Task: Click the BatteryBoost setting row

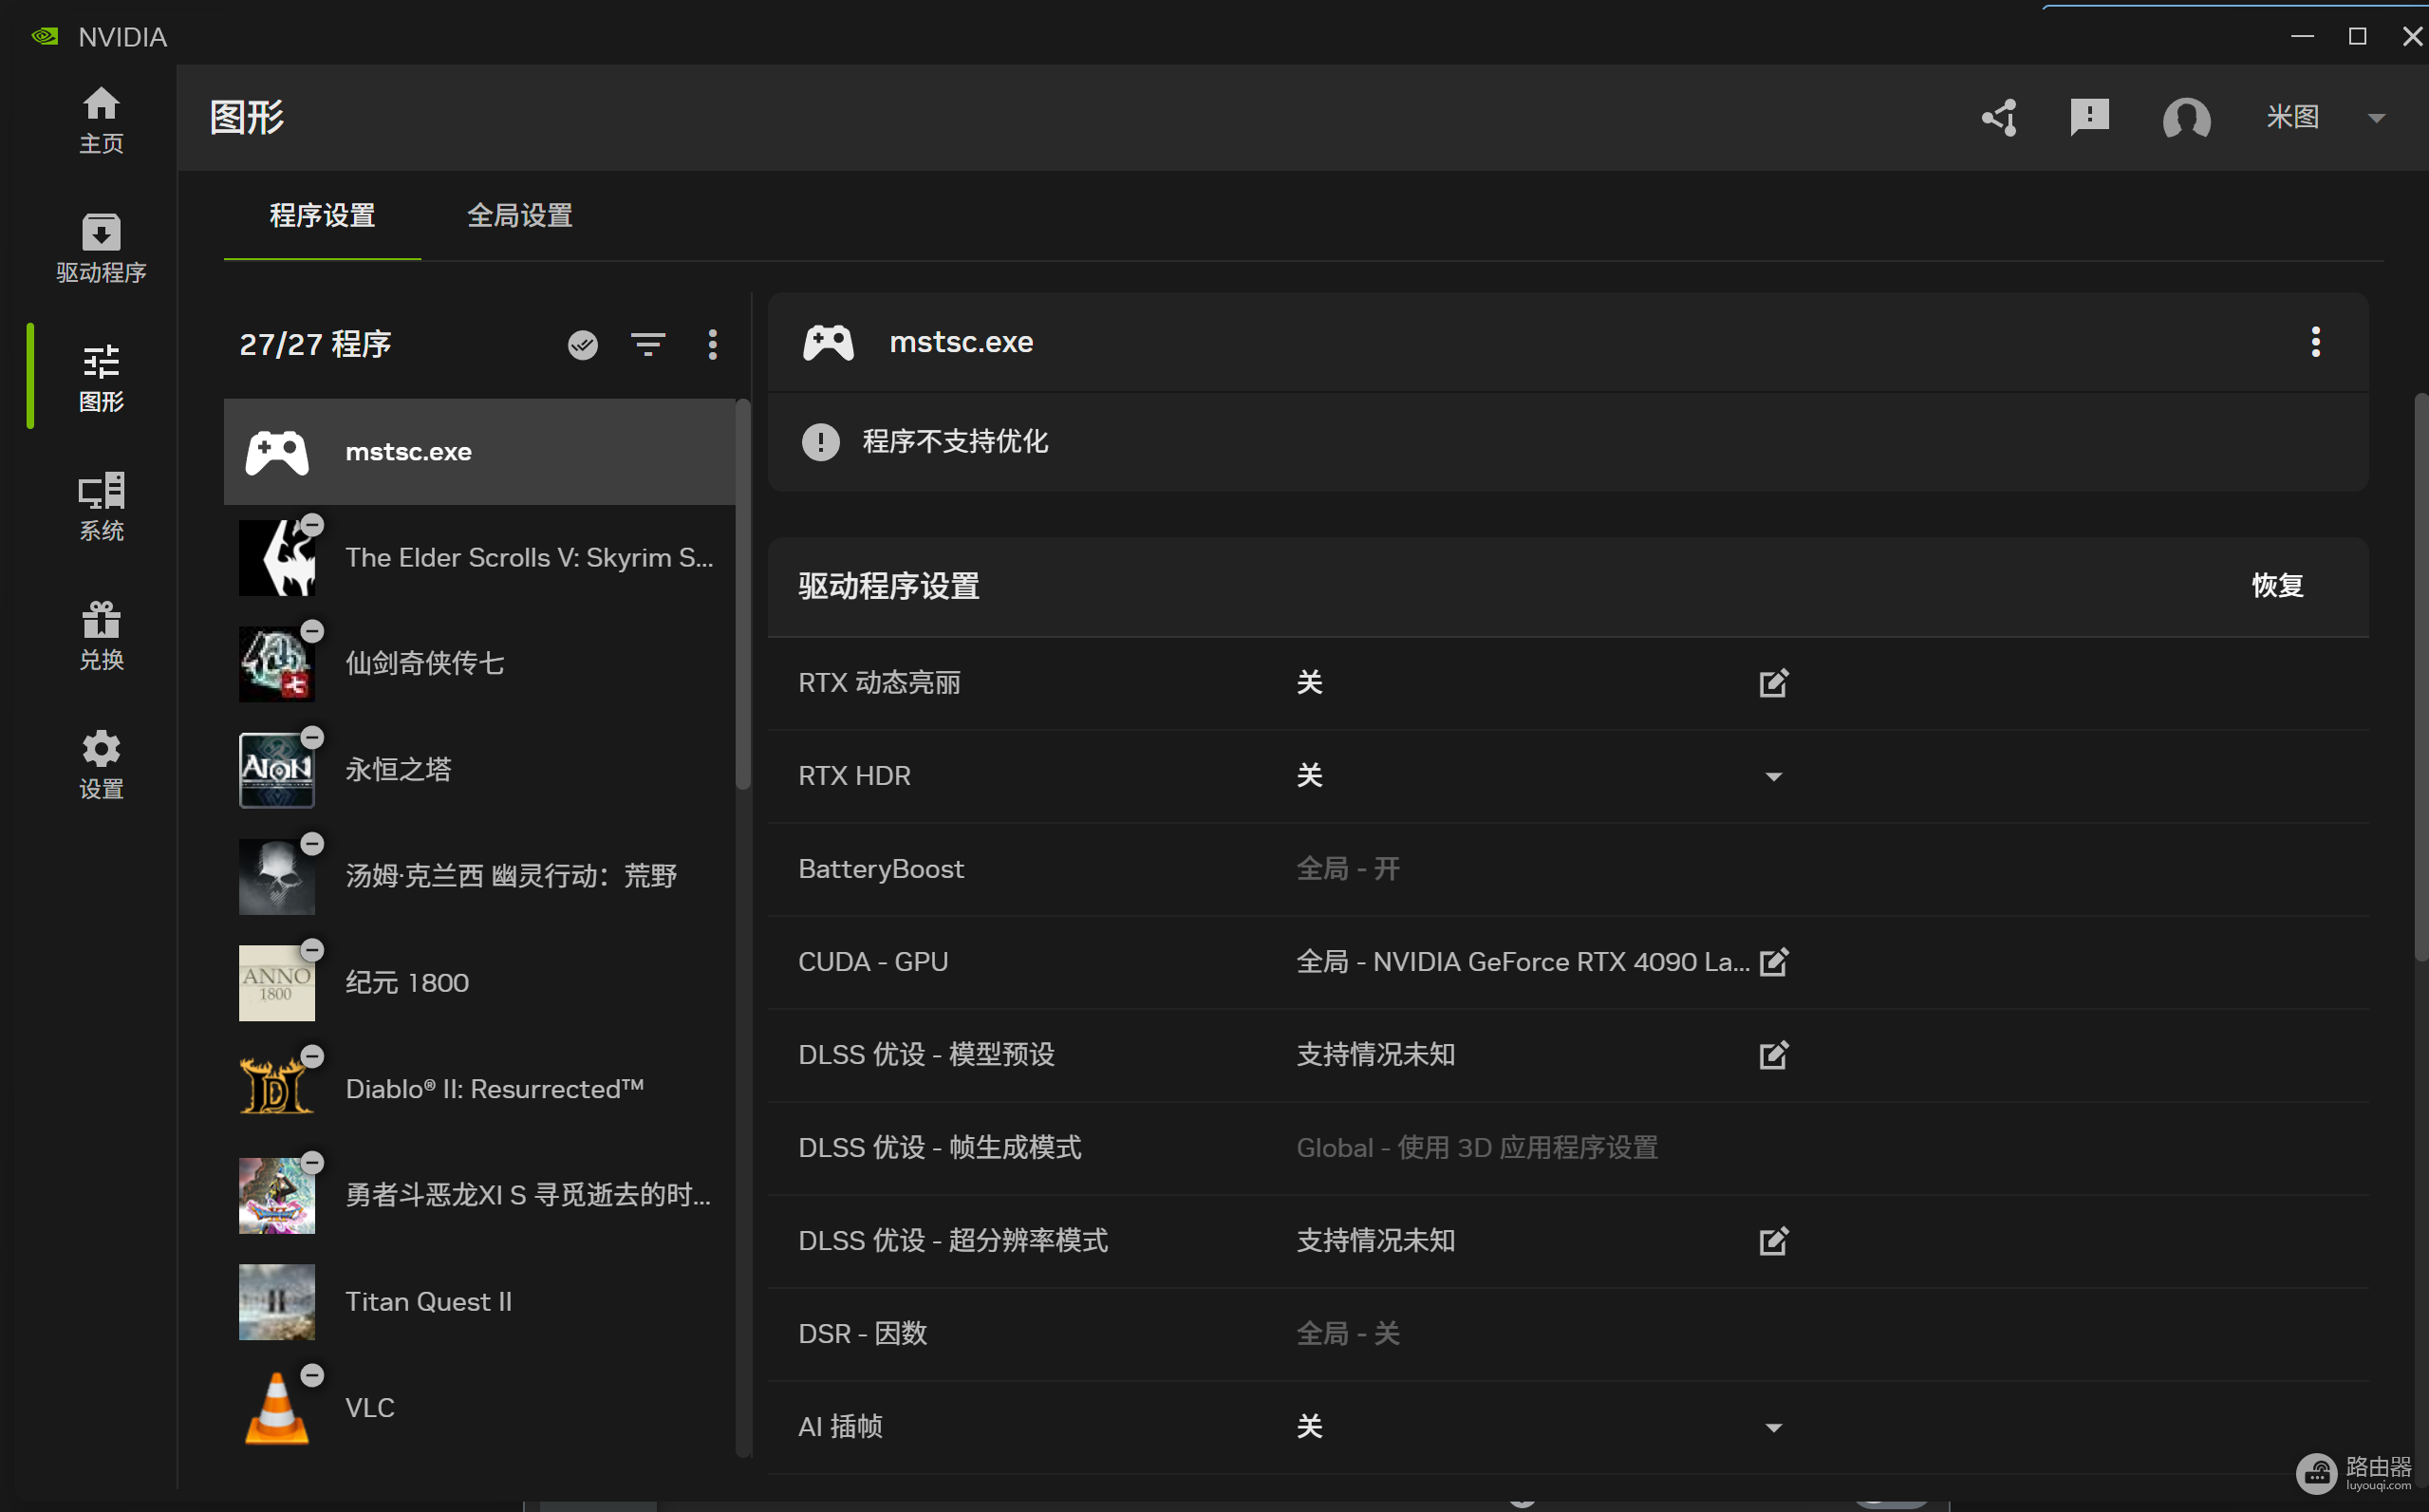Action: point(1568,869)
